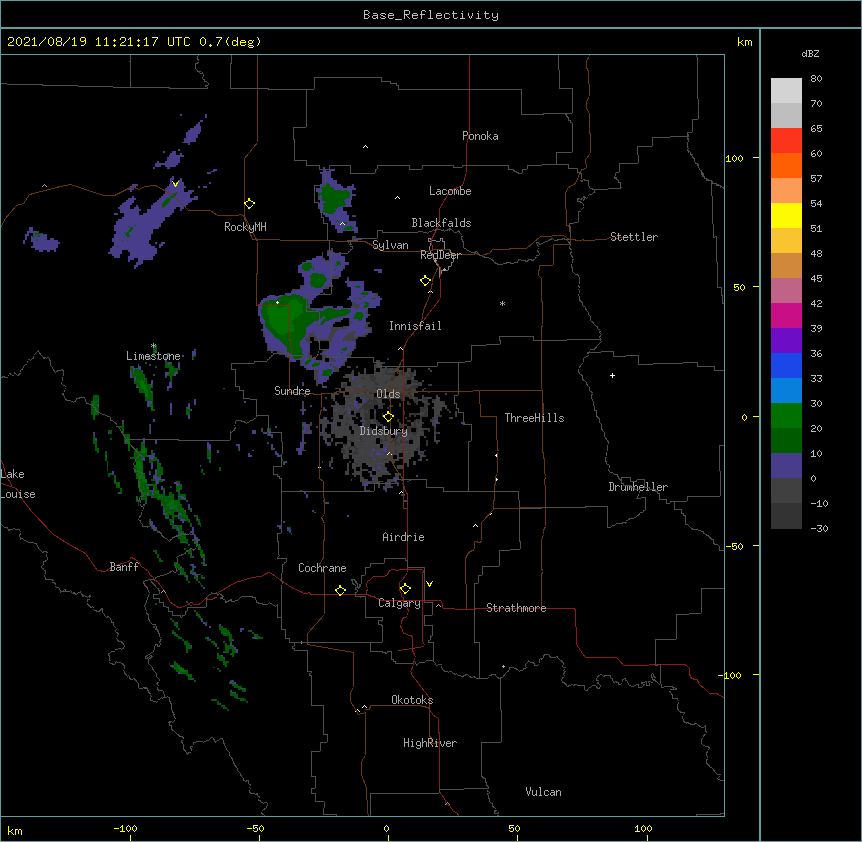Screen dimensions: 862x842
Task: Select the yellow V marker northwest of RockyMH
Action: click(175, 184)
